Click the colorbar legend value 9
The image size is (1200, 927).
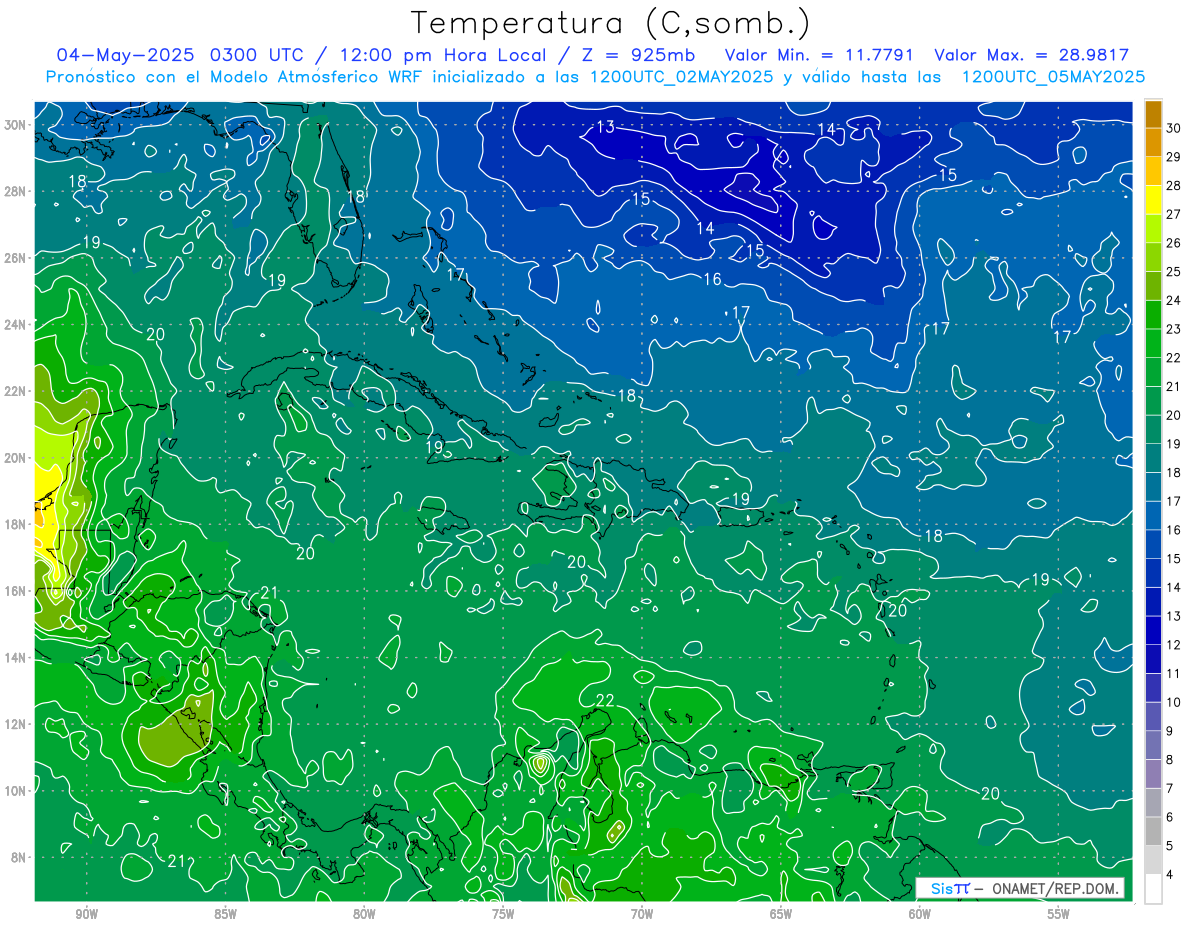coord(1170,731)
